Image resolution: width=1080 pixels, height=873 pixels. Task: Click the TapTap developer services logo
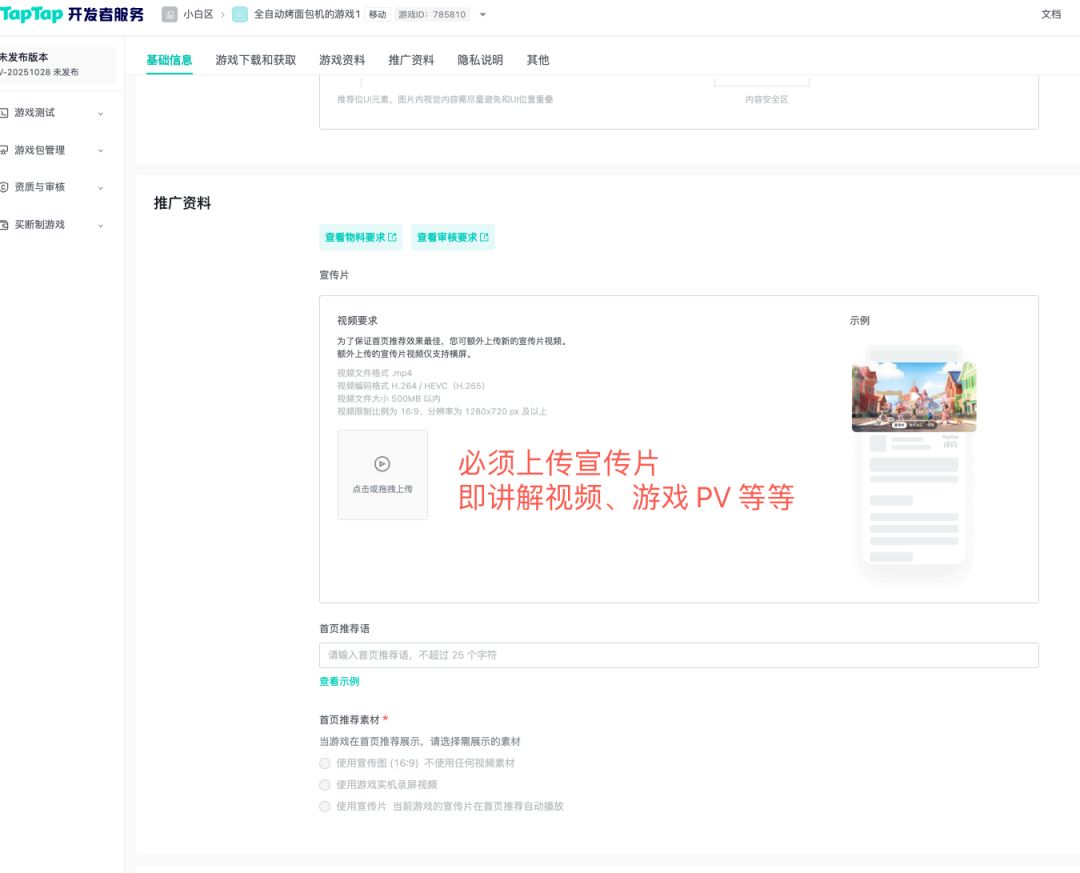coord(72,14)
